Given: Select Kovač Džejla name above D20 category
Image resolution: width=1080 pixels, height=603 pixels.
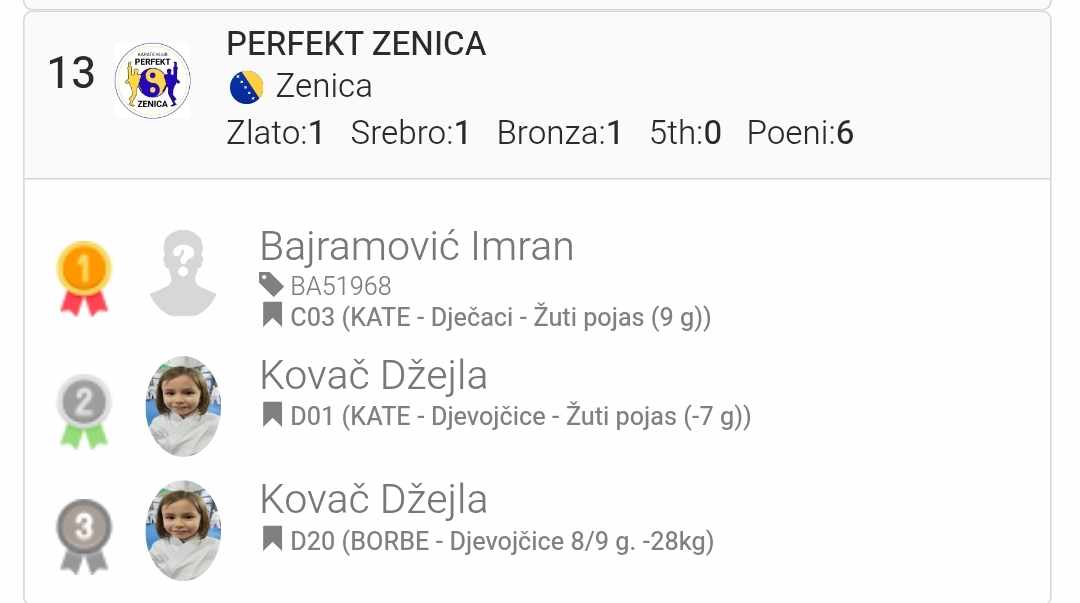Looking at the screenshot, I should tap(373, 499).
